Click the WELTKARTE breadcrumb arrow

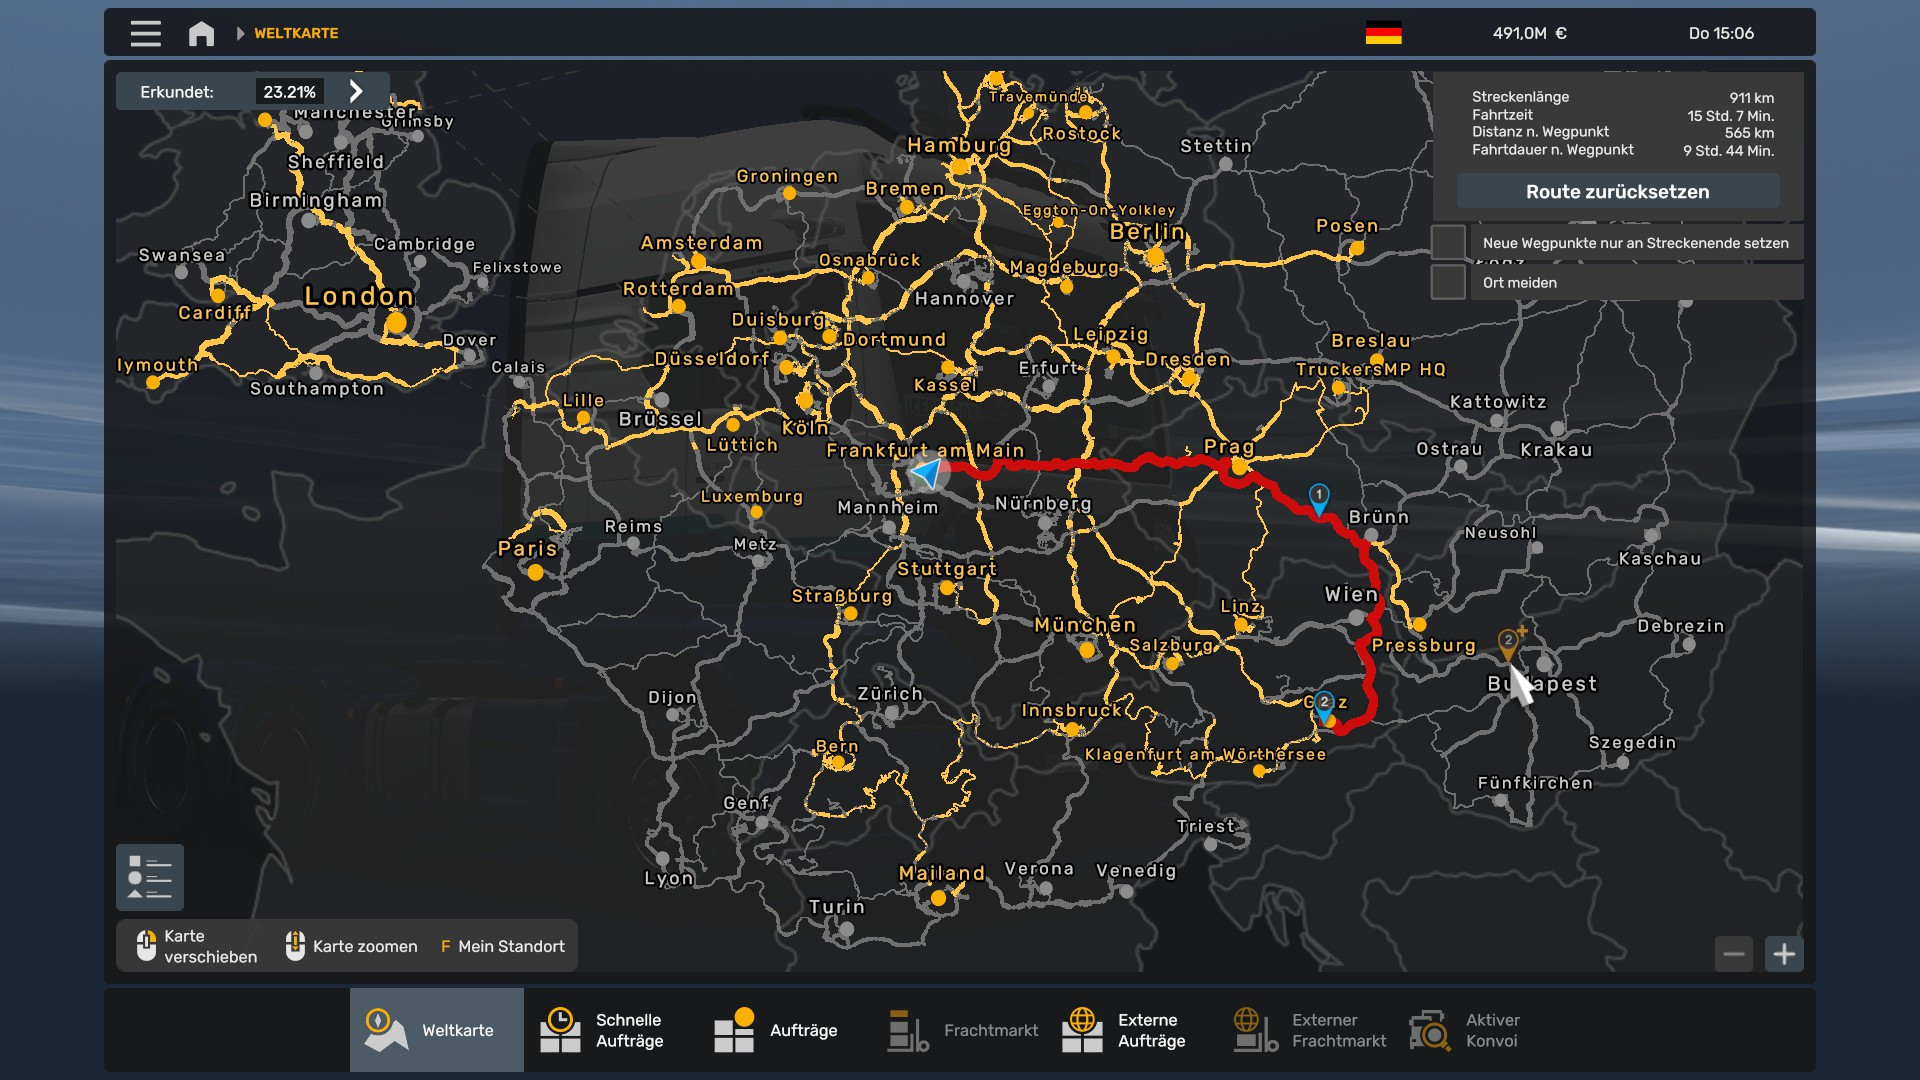click(x=240, y=34)
